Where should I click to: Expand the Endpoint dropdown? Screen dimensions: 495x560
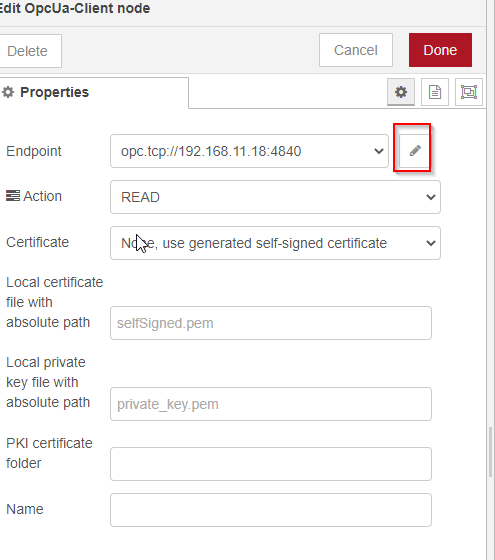click(249, 151)
